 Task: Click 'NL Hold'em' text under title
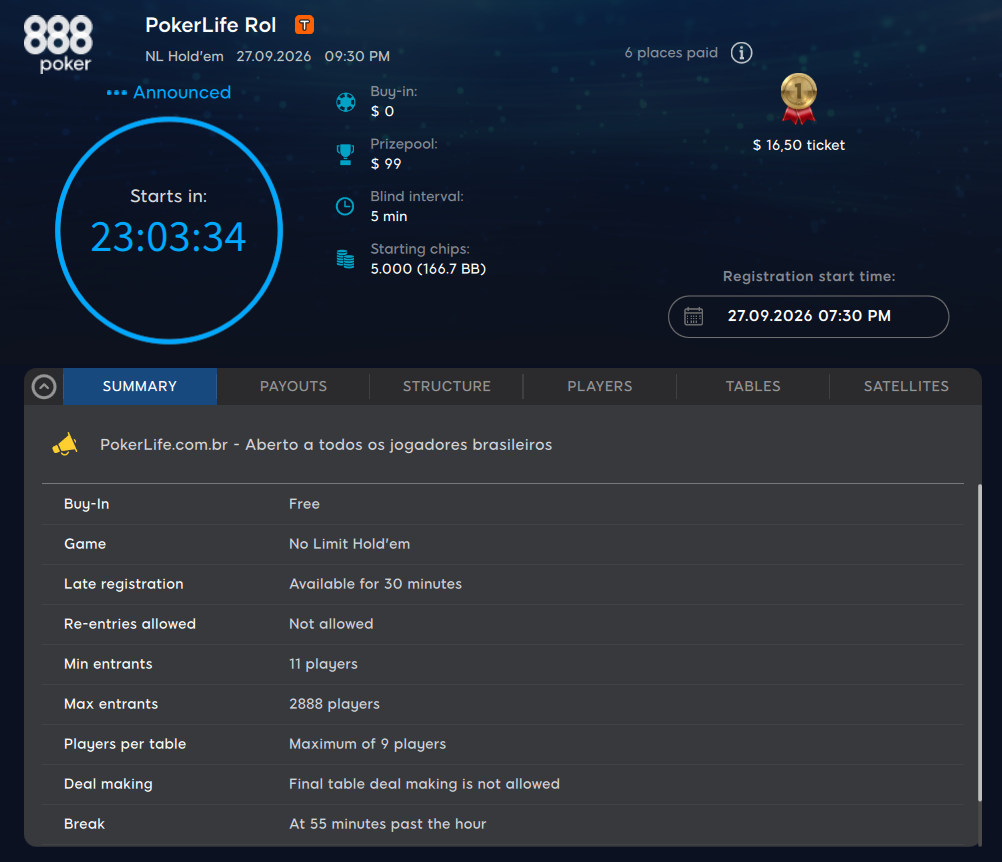pos(184,56)
